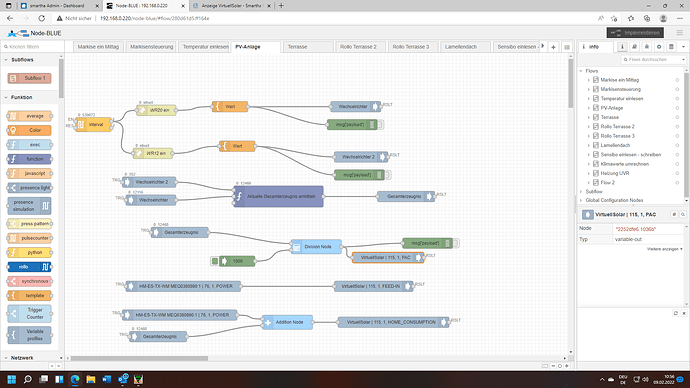
Task: Expand the 'Temperatur einlesen' flow tree item
Action: pos(589,99)
